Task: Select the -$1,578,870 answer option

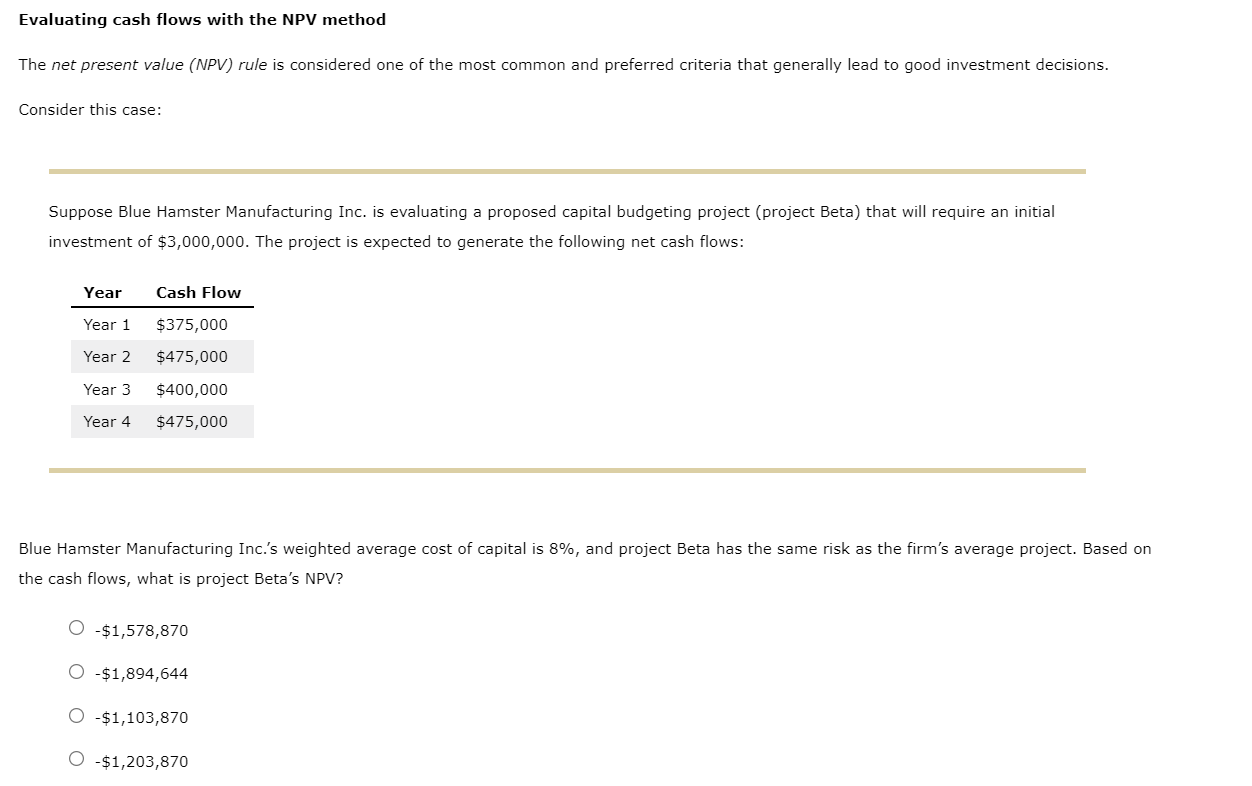Action: [x=76, y=627]
